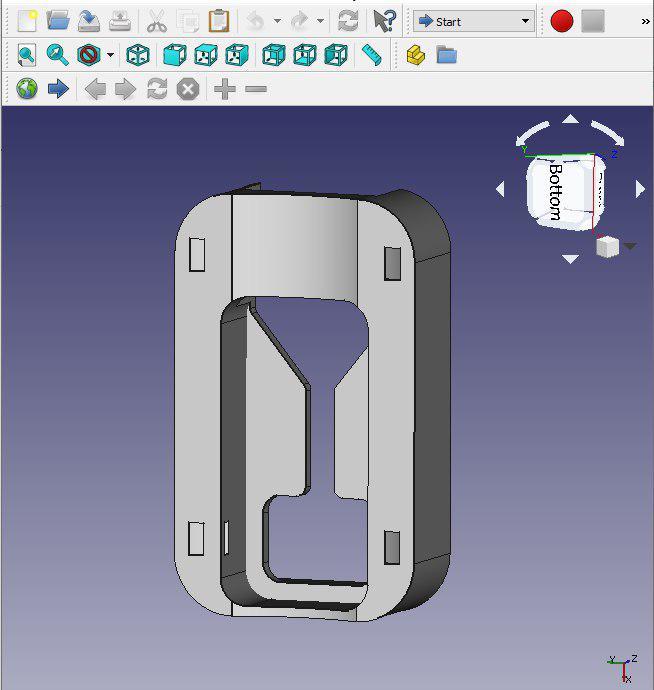Viewport: 654px width, 690px height.
Task: Click the Paste clipboard icon
Action: pos(219,20)
